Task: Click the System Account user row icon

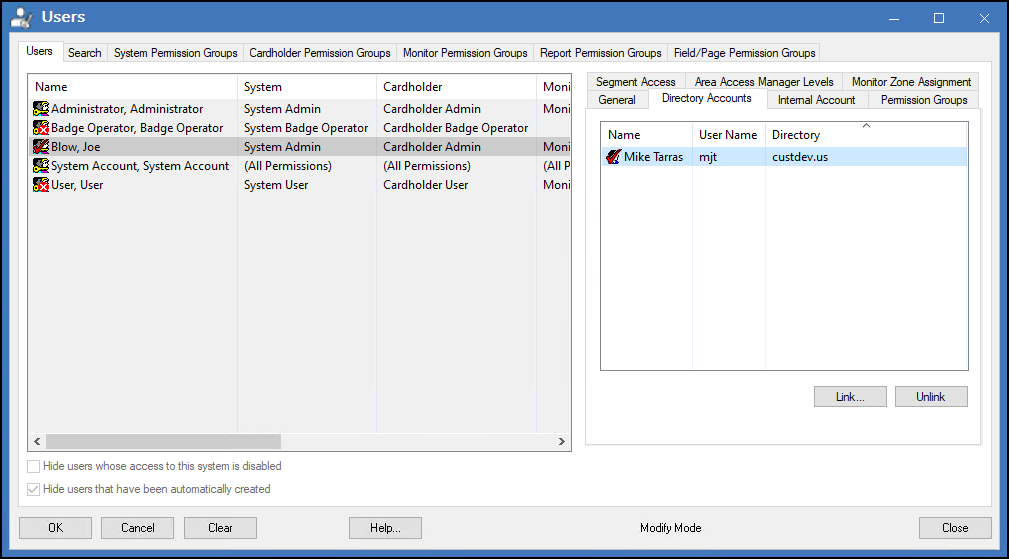Action: coord(41,166)
